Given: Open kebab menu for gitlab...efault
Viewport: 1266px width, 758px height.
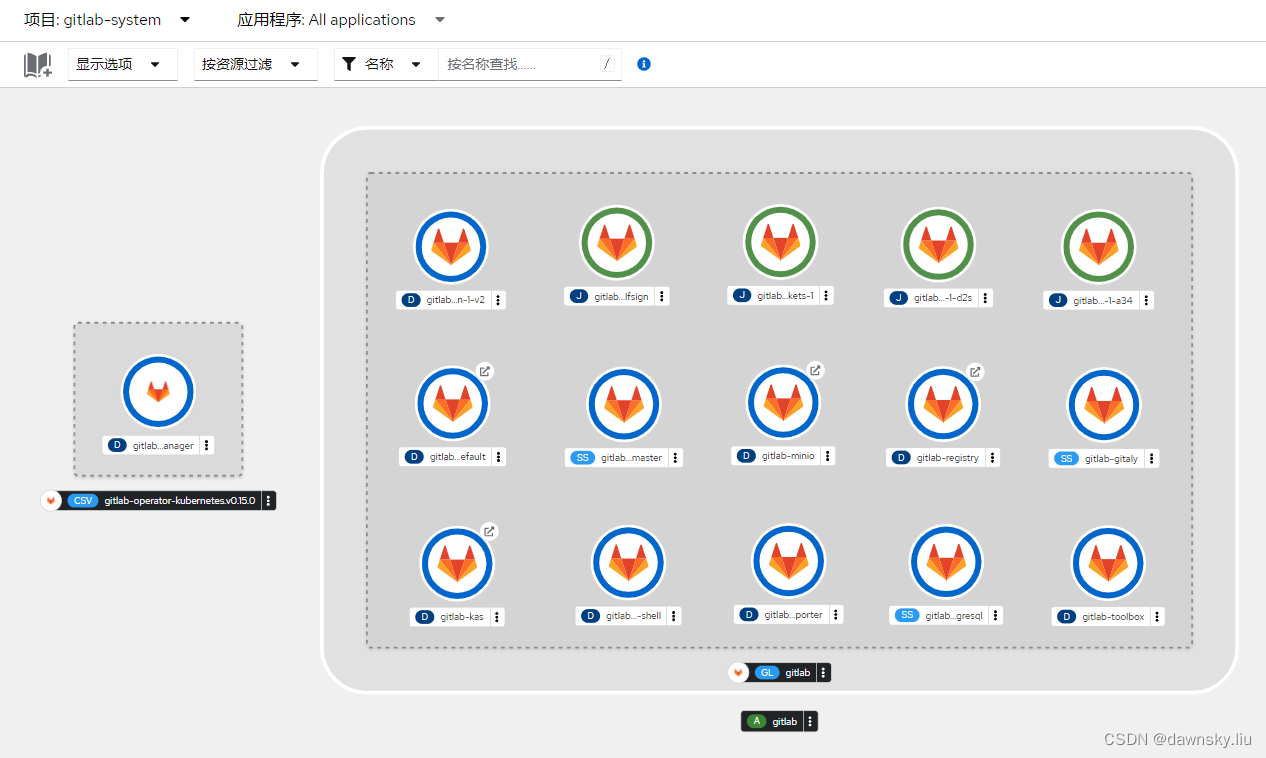Looking at the screenshot, I should [x=498, y=457].
